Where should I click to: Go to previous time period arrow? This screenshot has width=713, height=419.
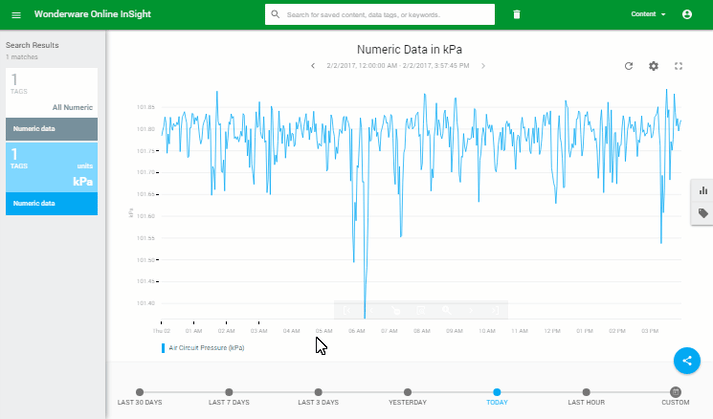tap(313, 66)
